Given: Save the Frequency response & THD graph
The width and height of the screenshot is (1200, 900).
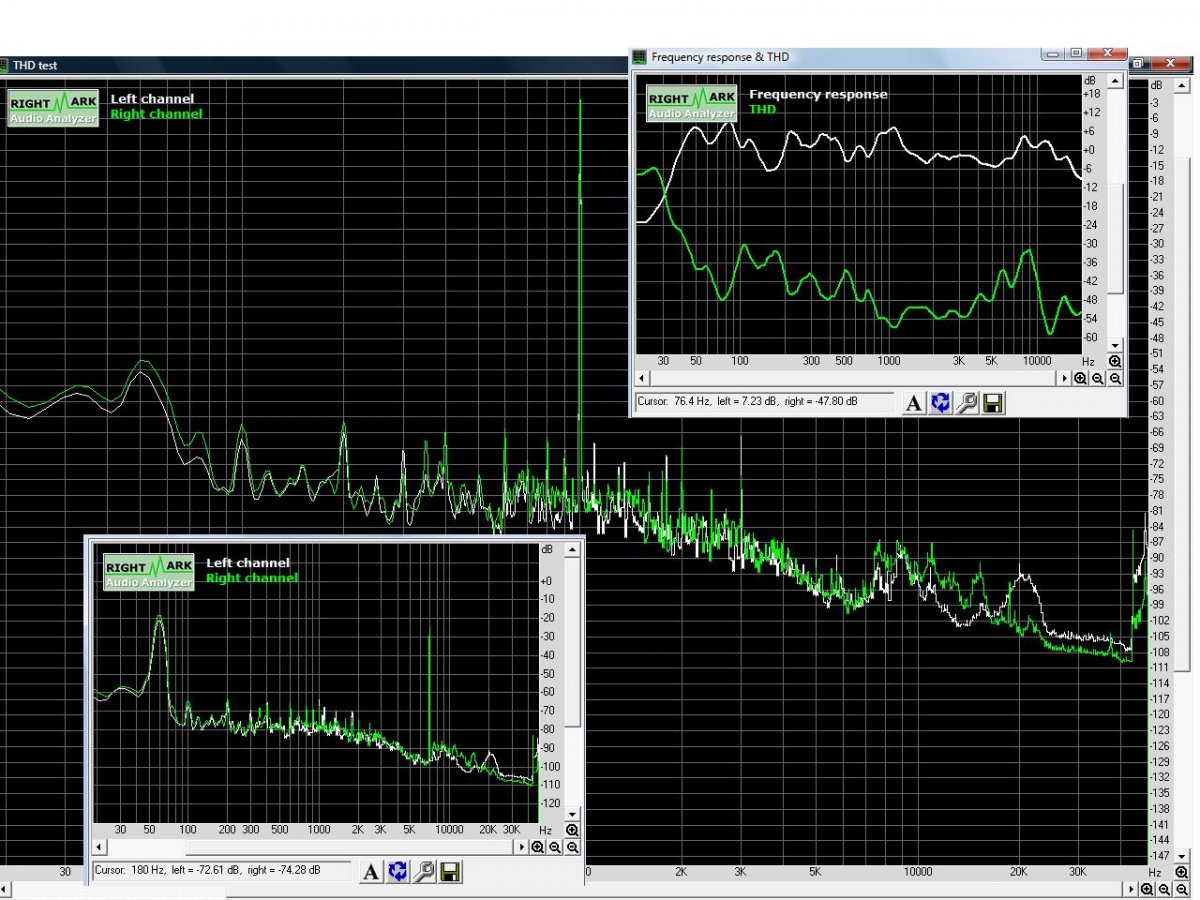Looking at the screenshot, I should point(993,403).
